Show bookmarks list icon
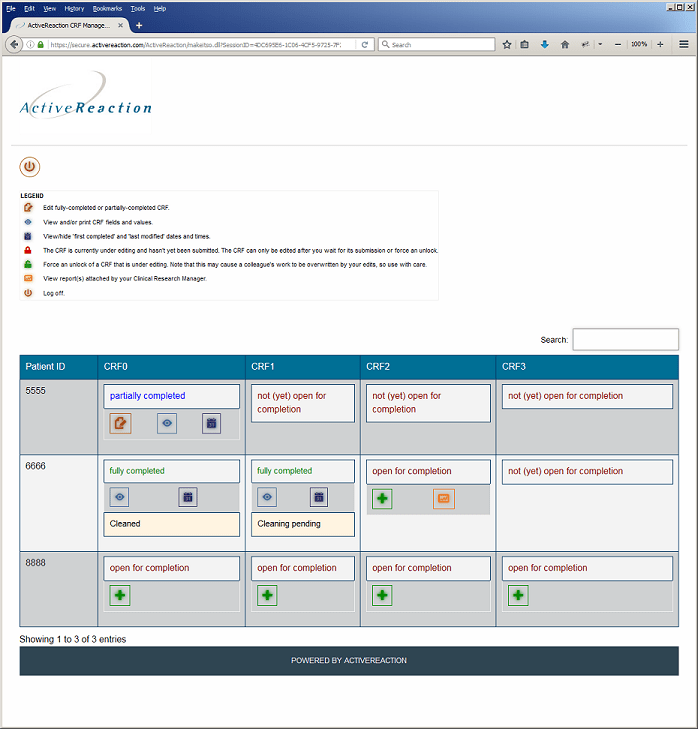This screenshot has width=698, height=729. pyautogui.click(x=525, y=45)
